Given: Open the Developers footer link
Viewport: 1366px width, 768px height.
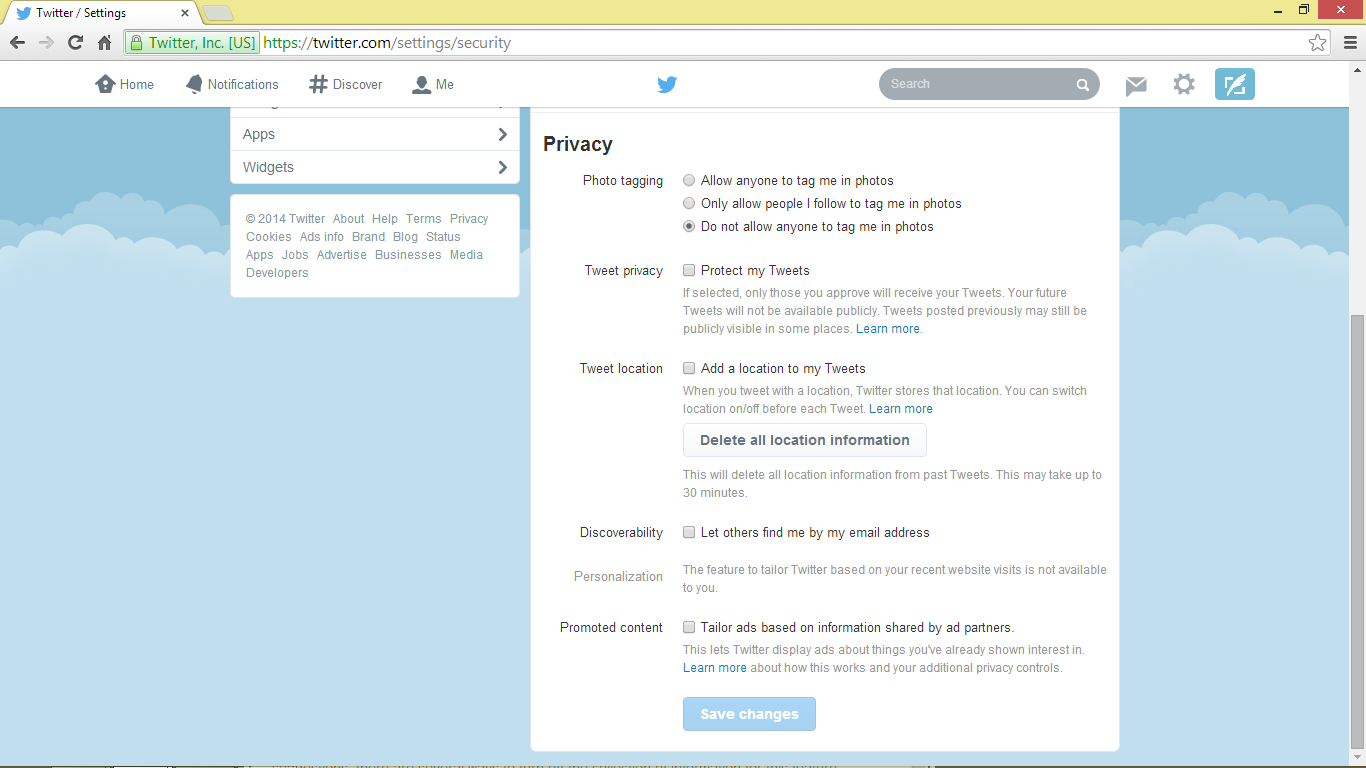Looking at the screenshot, I should click(277, 273).
